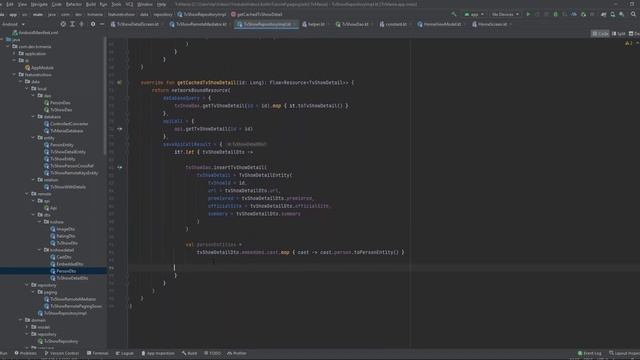Collapse the remote folder node

coord(27,194)
